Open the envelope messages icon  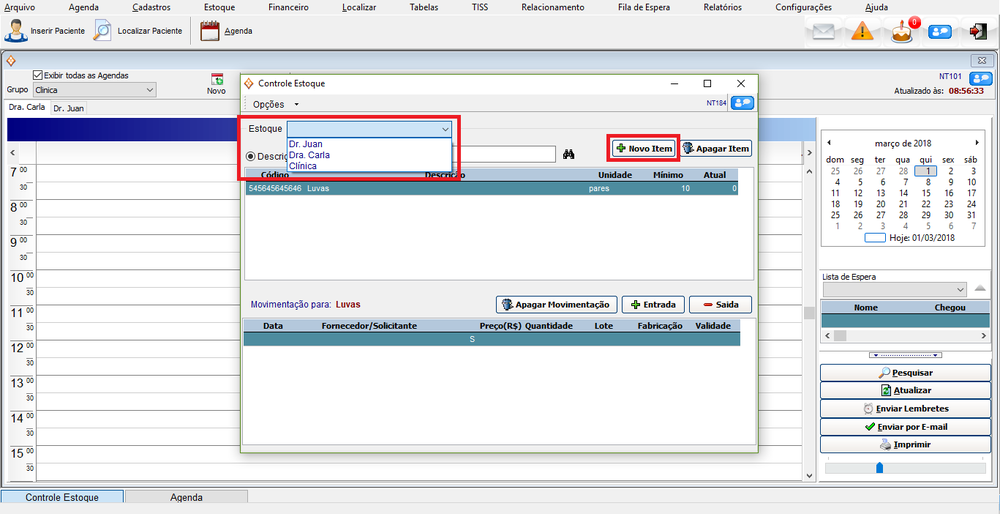pos(823,32)
